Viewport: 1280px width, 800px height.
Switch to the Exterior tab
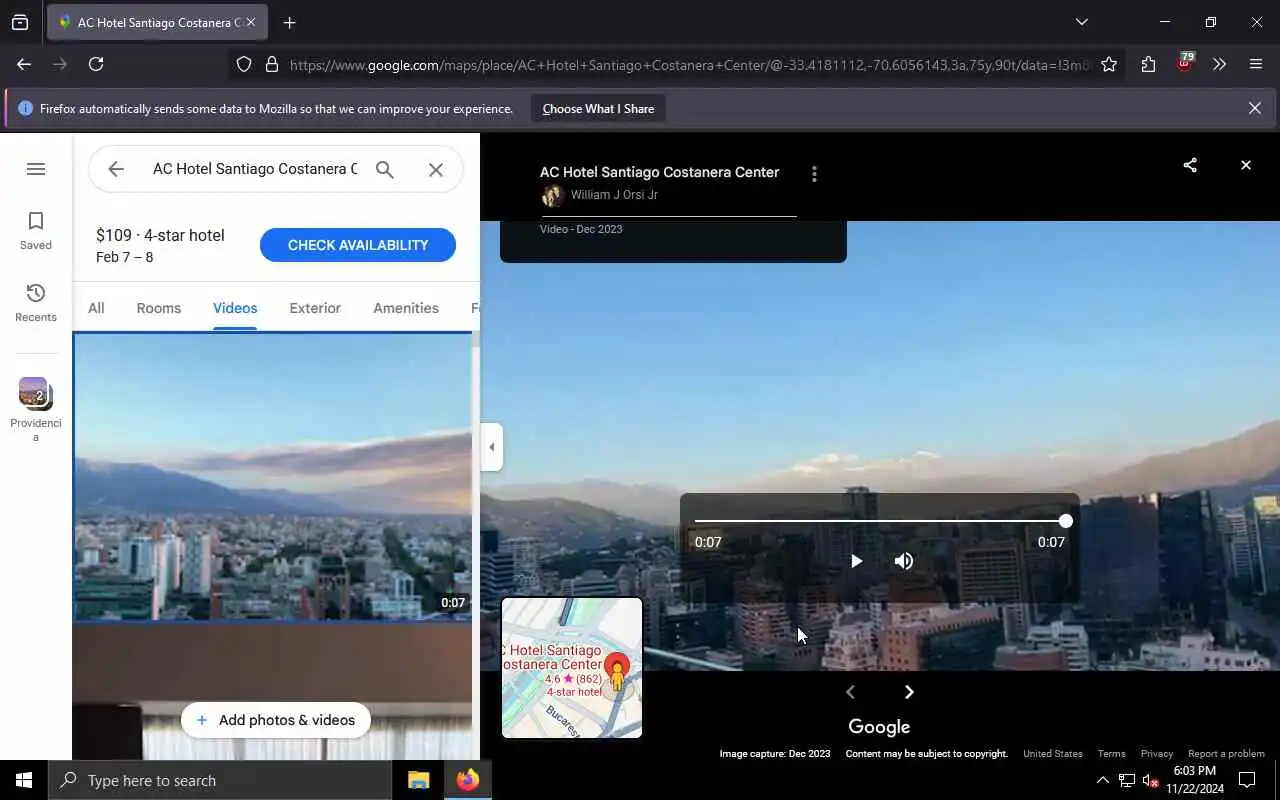315,308
